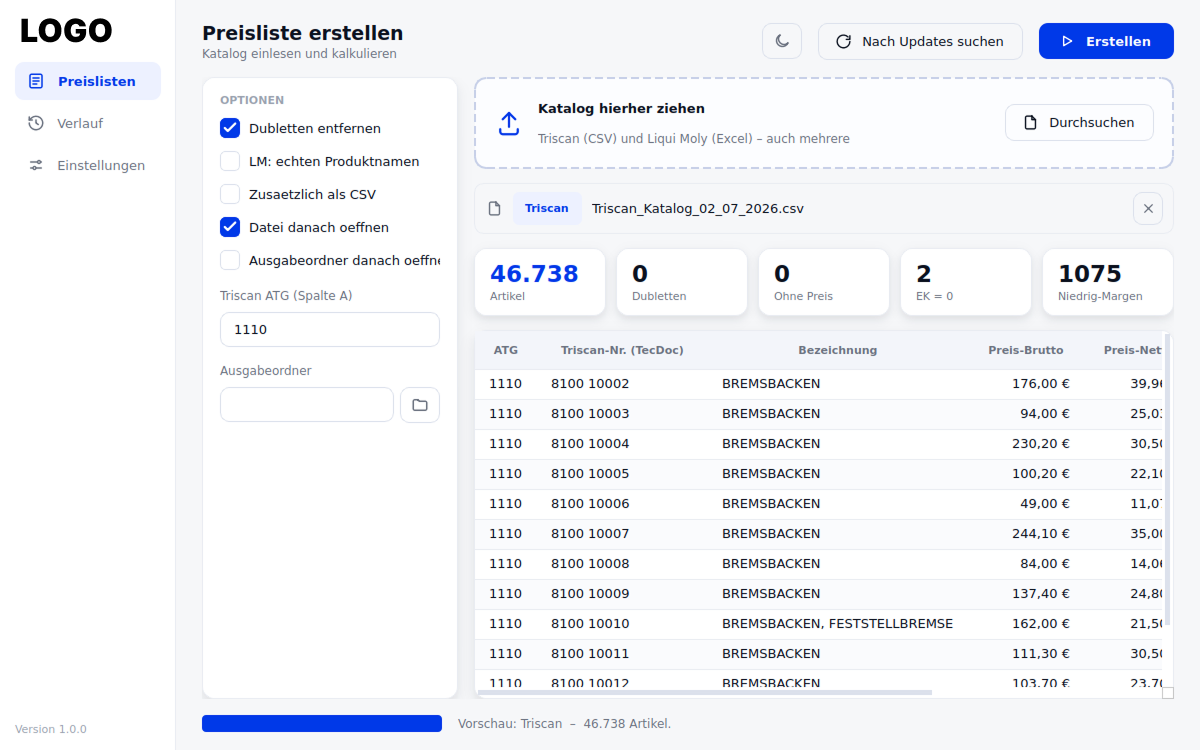Click the LOGO in the sidebar
Image resolution: width=1200 pixels, height=750 pixels.
click(66, 31)
